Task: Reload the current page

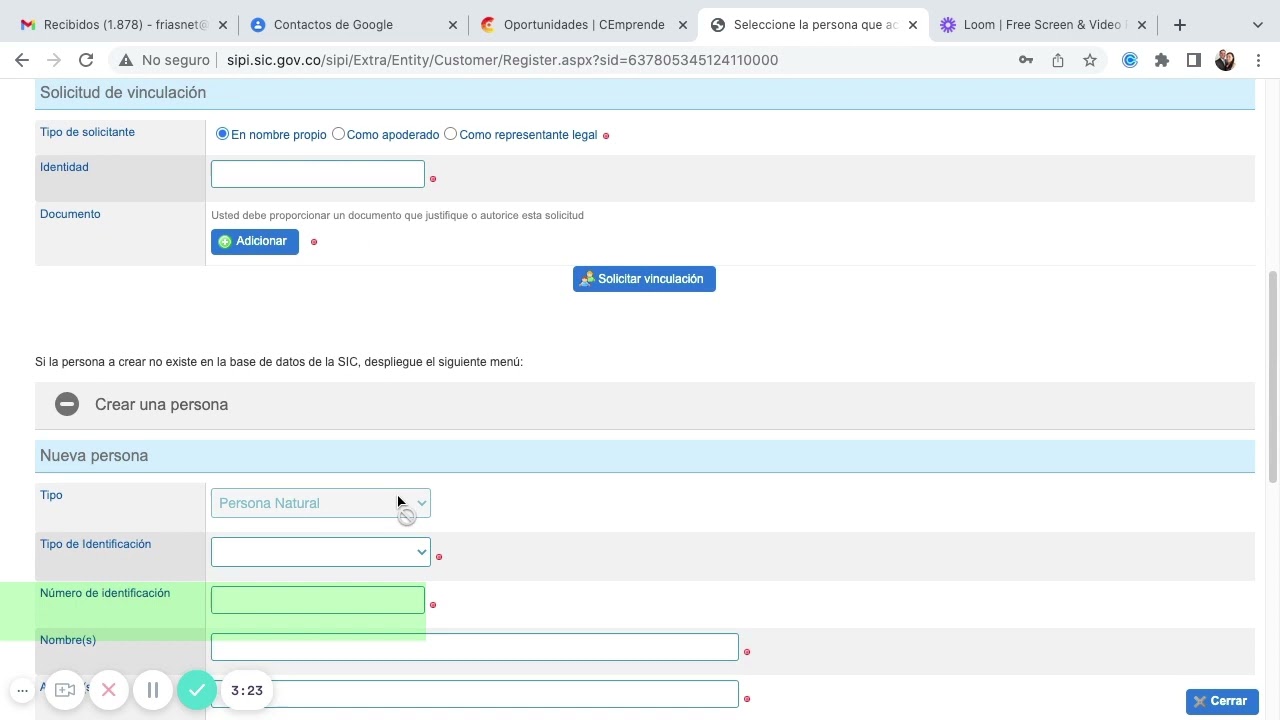Action: 86,60
